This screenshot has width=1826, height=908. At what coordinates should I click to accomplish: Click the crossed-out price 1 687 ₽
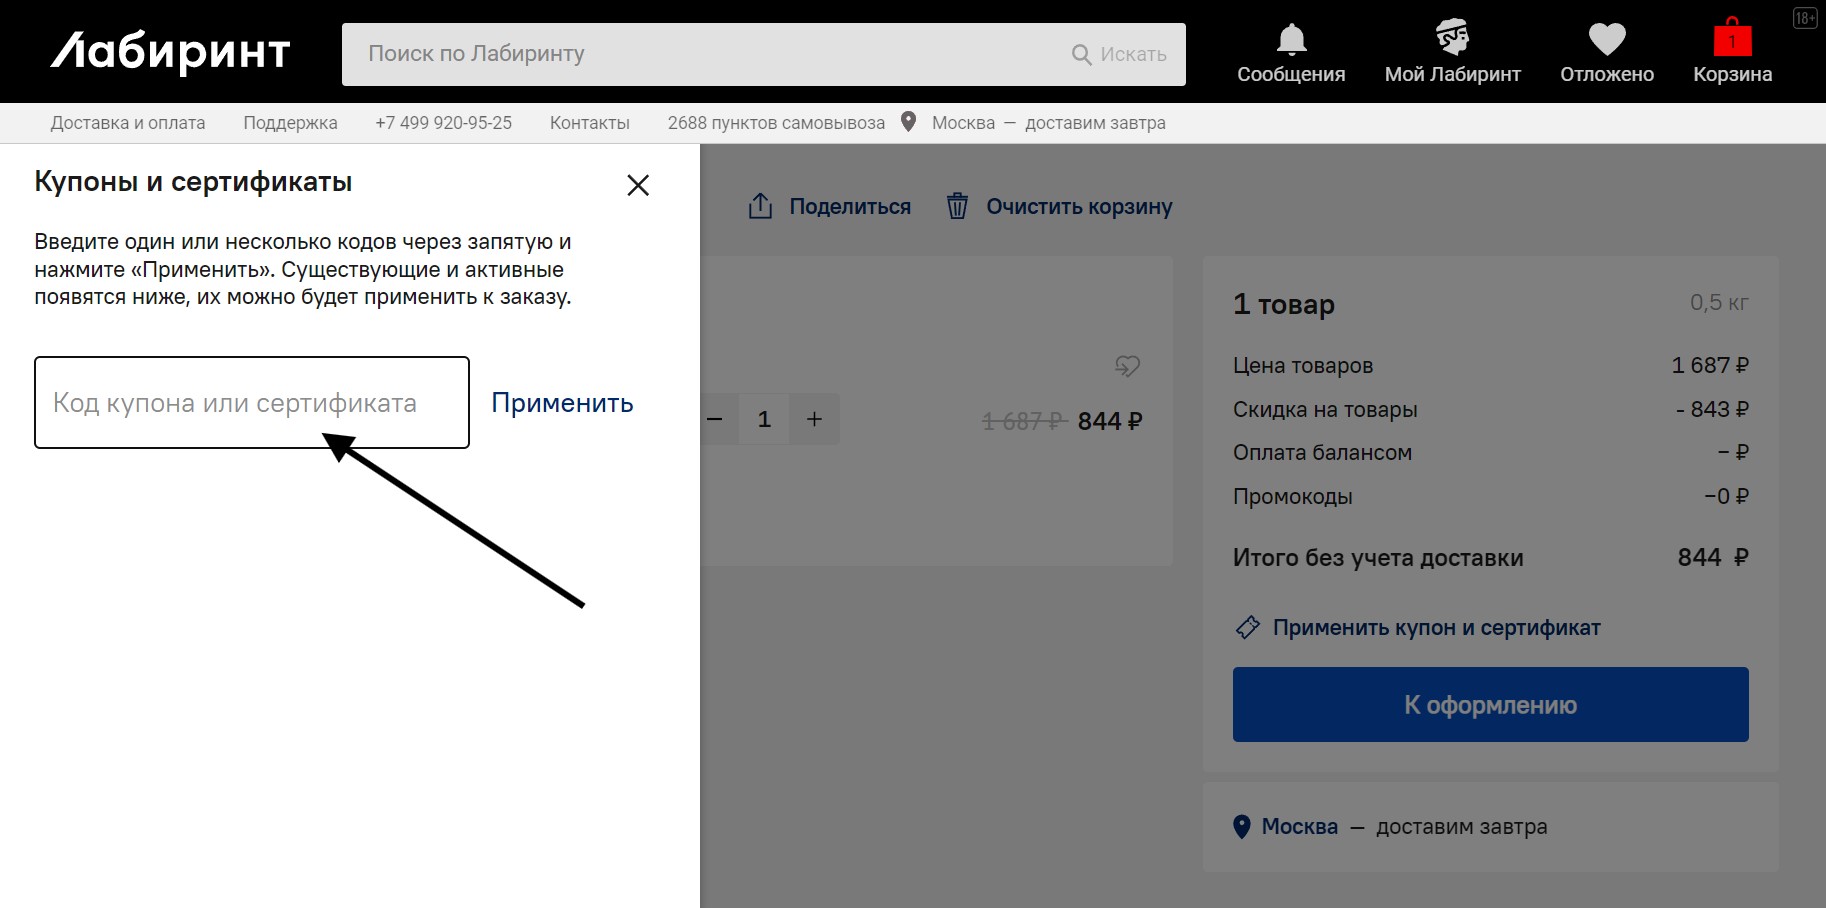point(1025,421)
